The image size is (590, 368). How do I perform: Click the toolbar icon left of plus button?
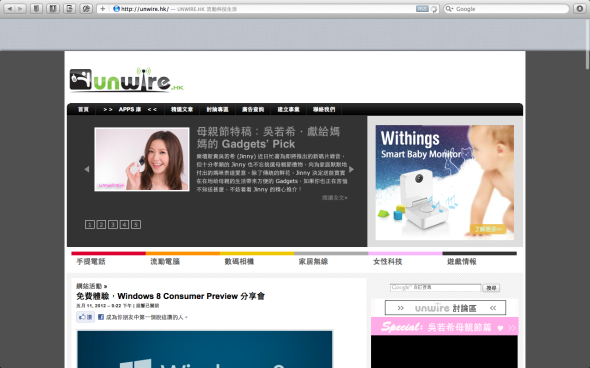[86, 8]
